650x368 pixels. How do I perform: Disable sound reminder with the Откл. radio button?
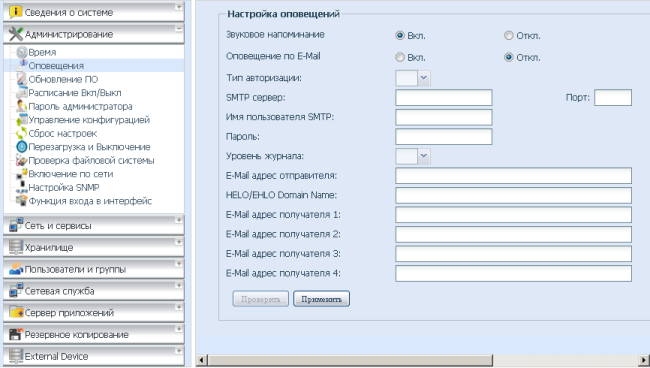(x=509, y=36)
